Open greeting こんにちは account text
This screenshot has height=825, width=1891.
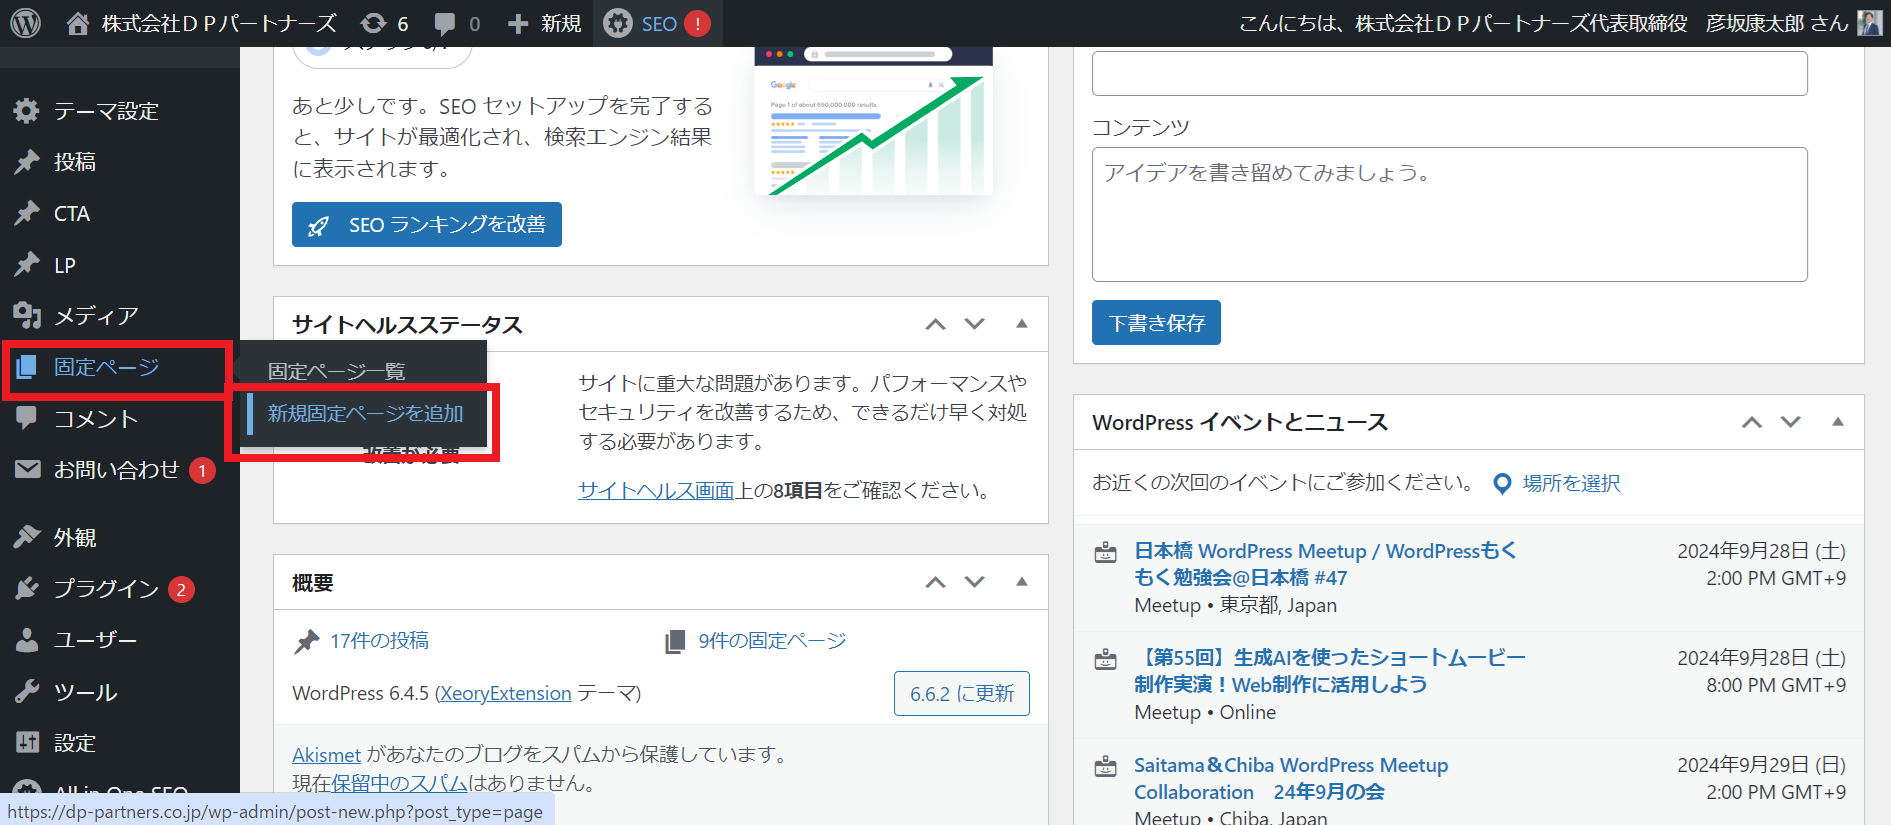(x=1544, y=23)
